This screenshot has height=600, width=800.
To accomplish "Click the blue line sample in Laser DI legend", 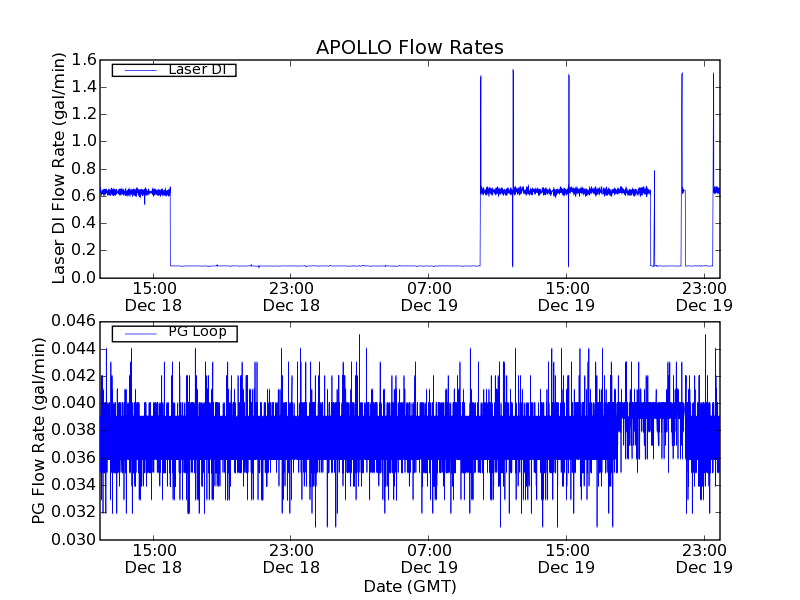I will (137, 70).
